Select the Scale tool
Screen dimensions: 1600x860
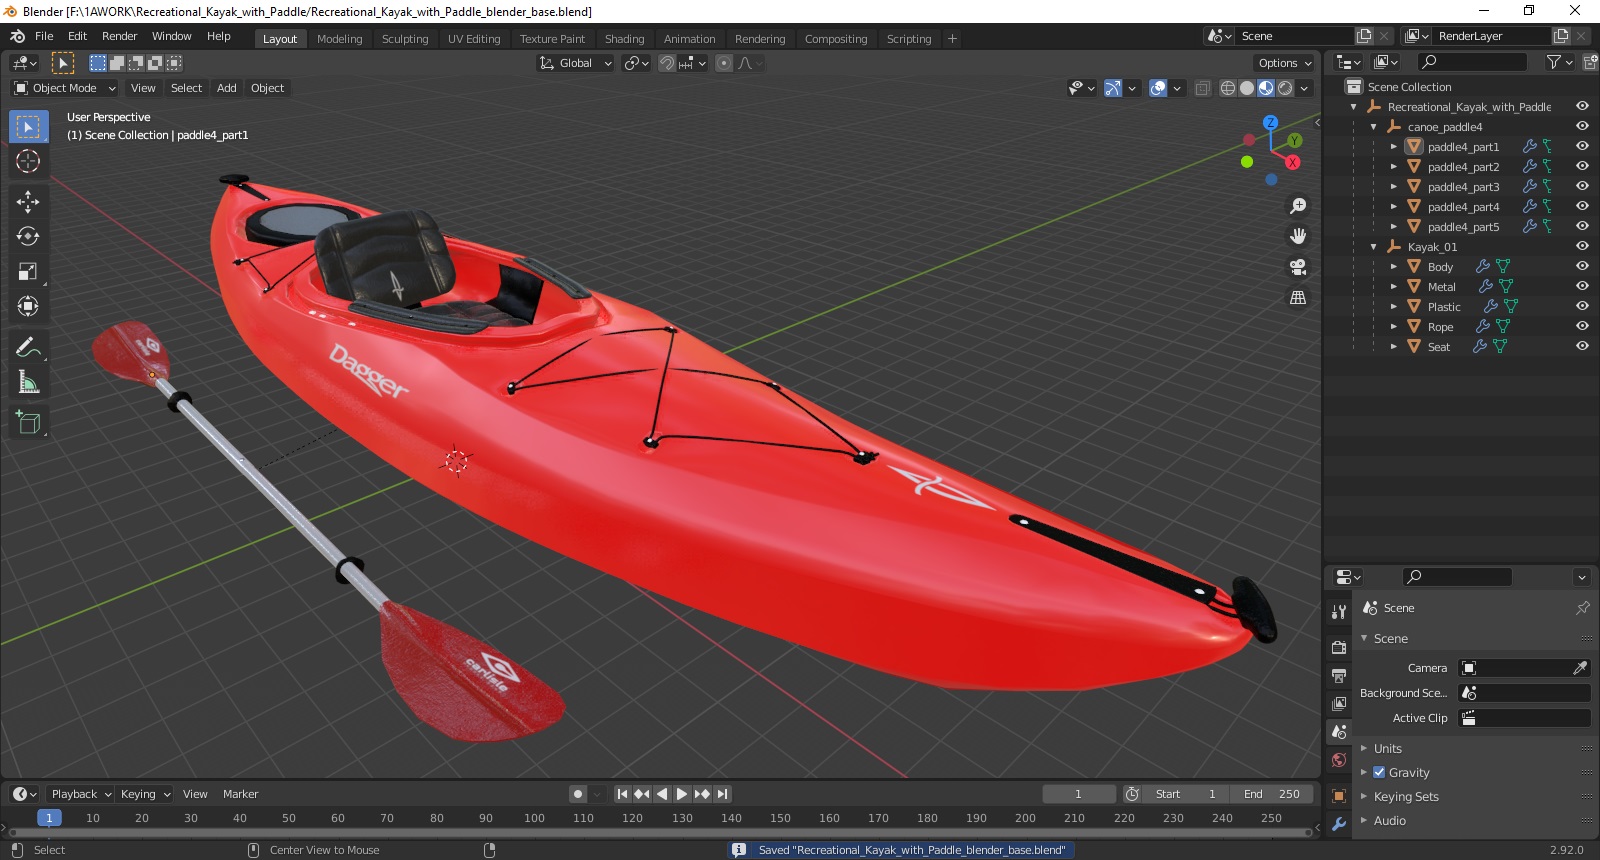point(28,271)
